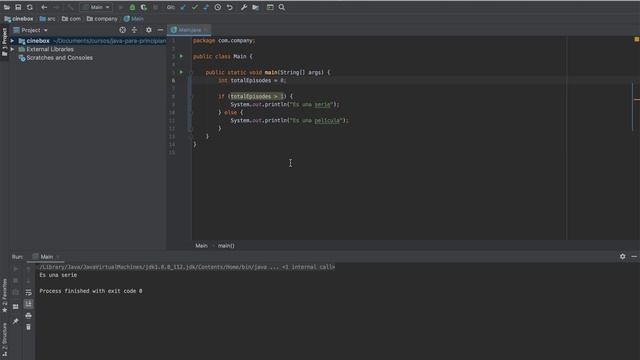This screenshot has width=640, height=360.
Task: Restore layout icon in Run panel
Action: (x=16, y=307)
